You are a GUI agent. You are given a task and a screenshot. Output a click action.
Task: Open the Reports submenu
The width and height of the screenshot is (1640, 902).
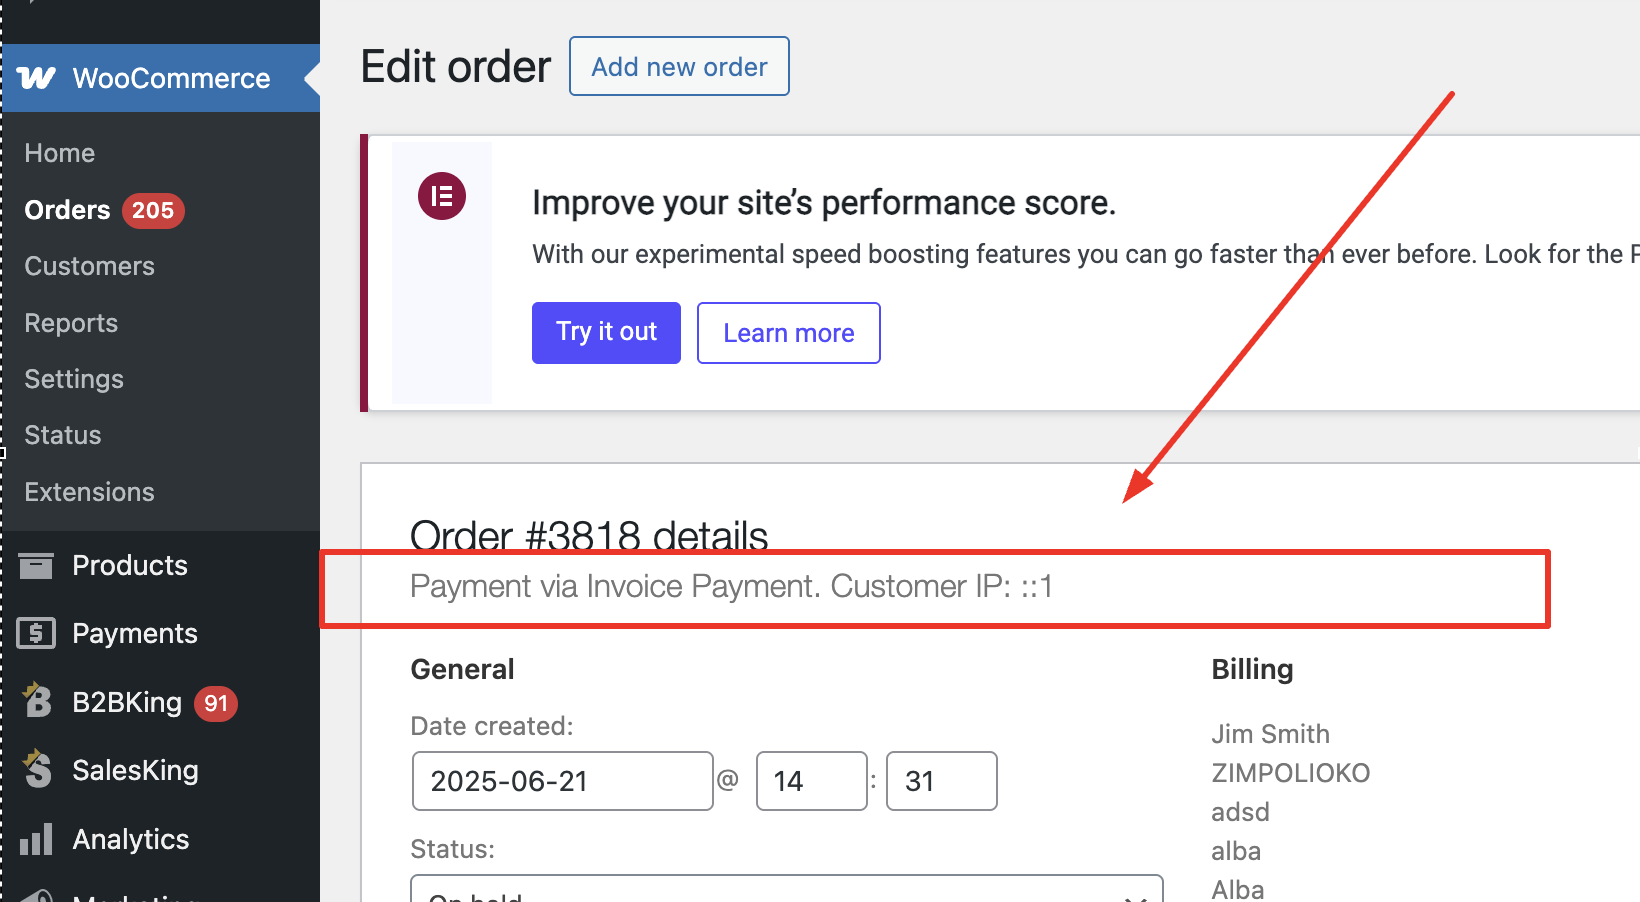(x=71, y=323)
